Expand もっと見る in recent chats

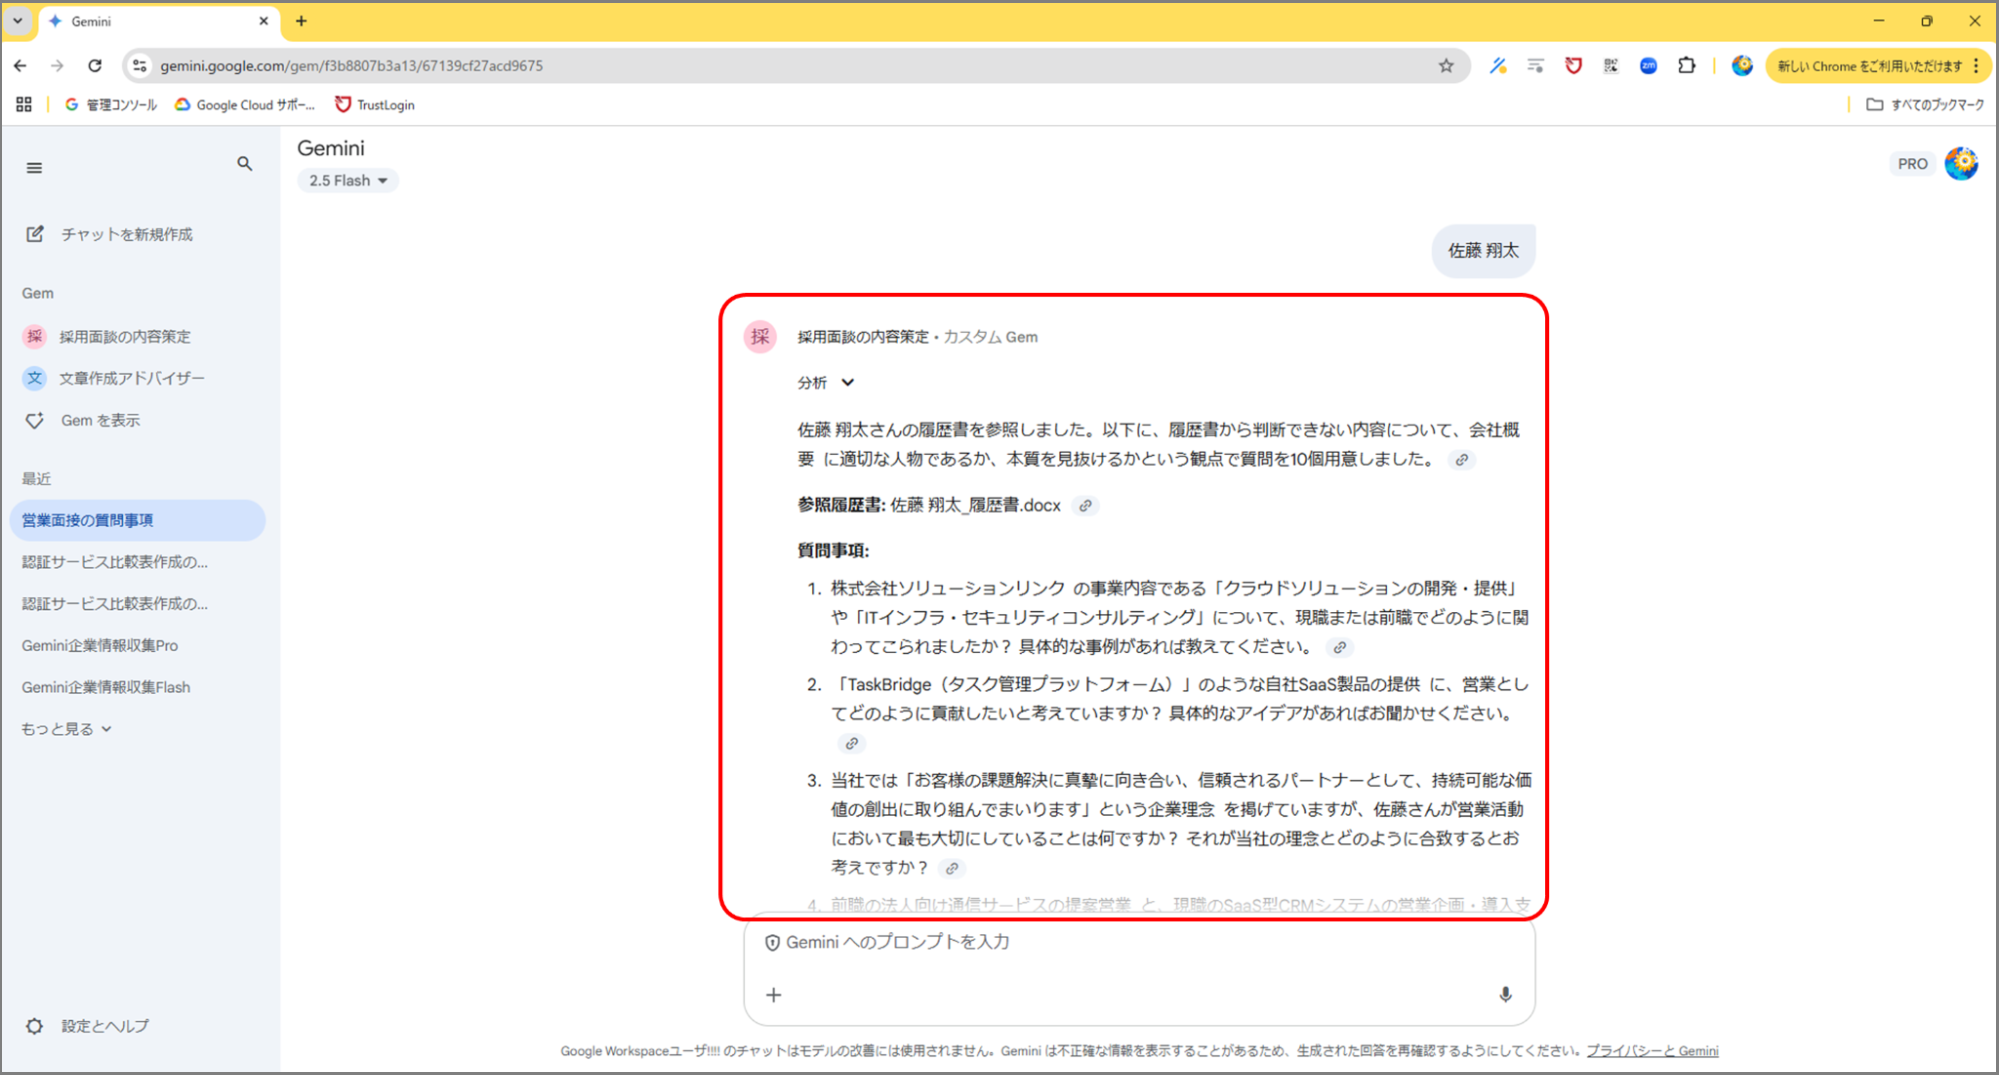(x=66, y=729)
